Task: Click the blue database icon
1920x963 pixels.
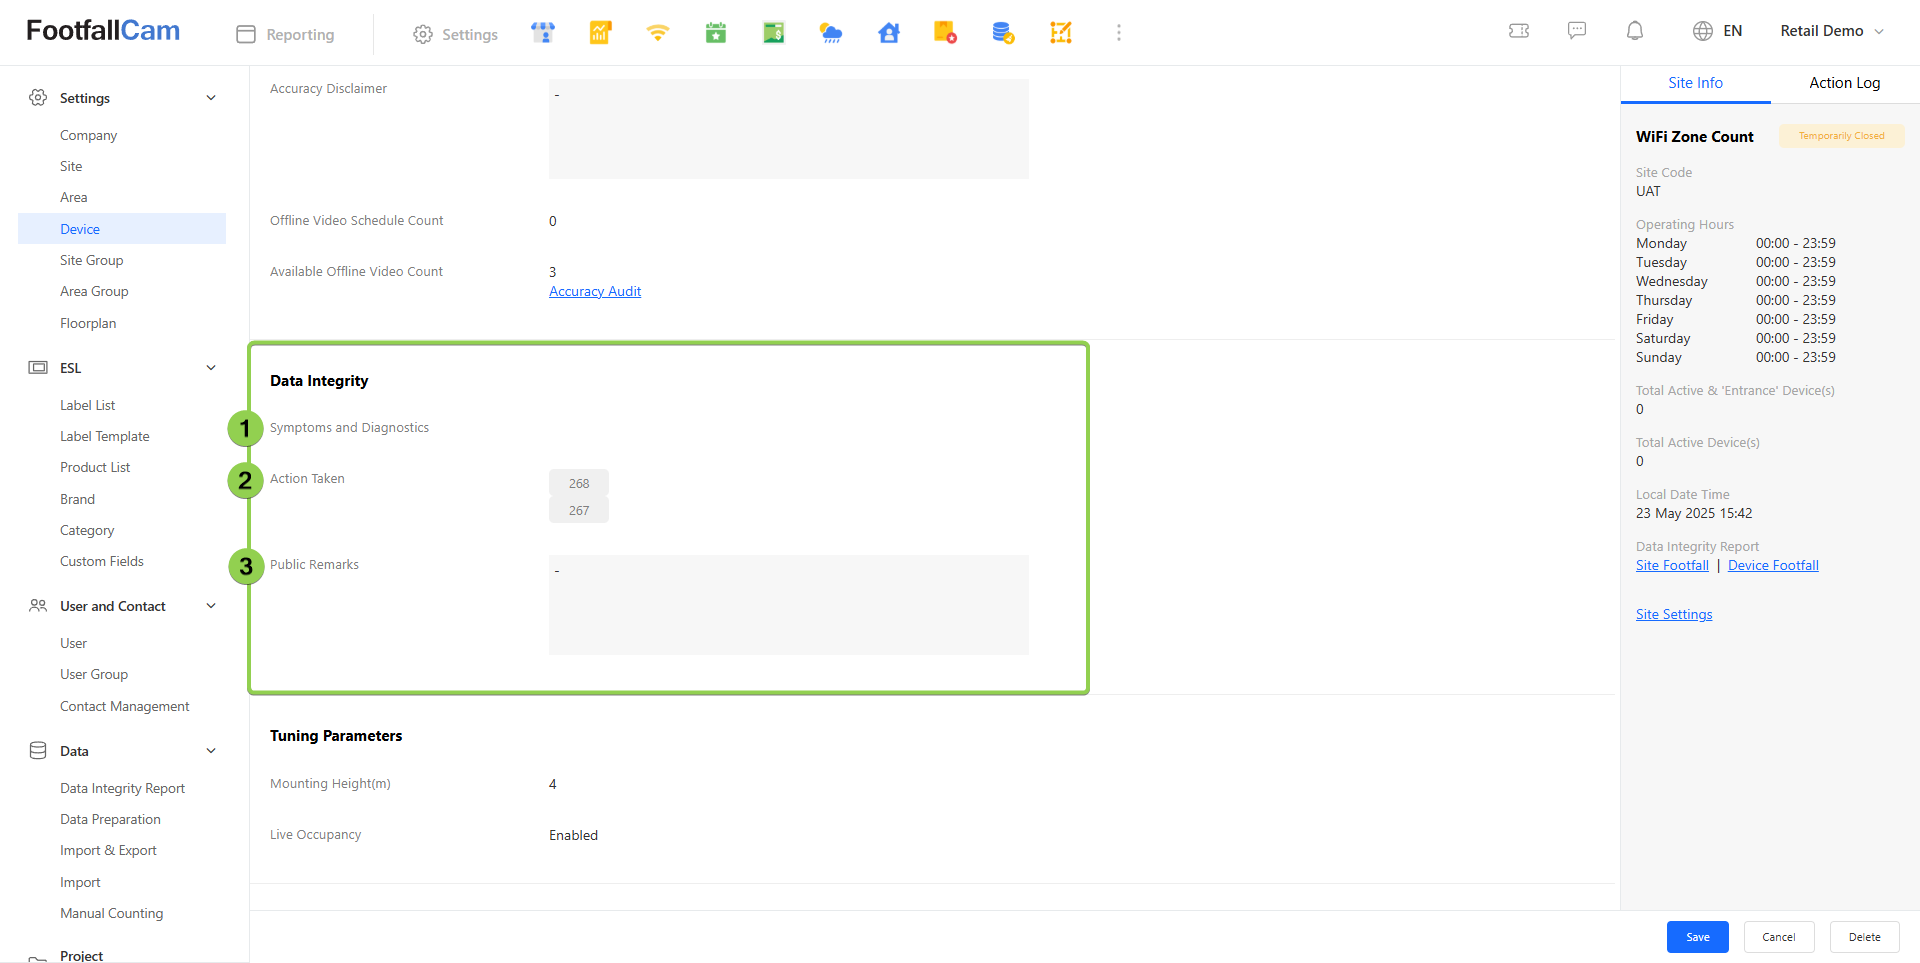Action: [1003, 33]
